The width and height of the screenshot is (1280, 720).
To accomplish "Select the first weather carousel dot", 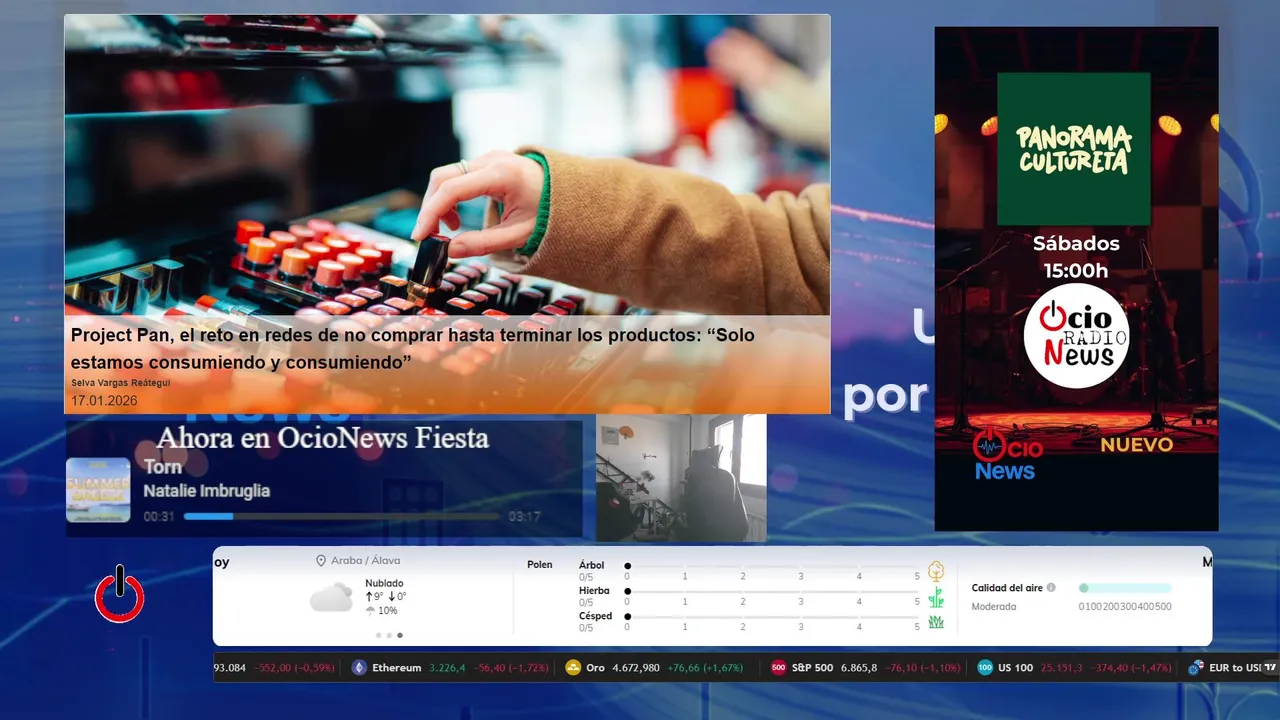I will [x=378, y=635].
